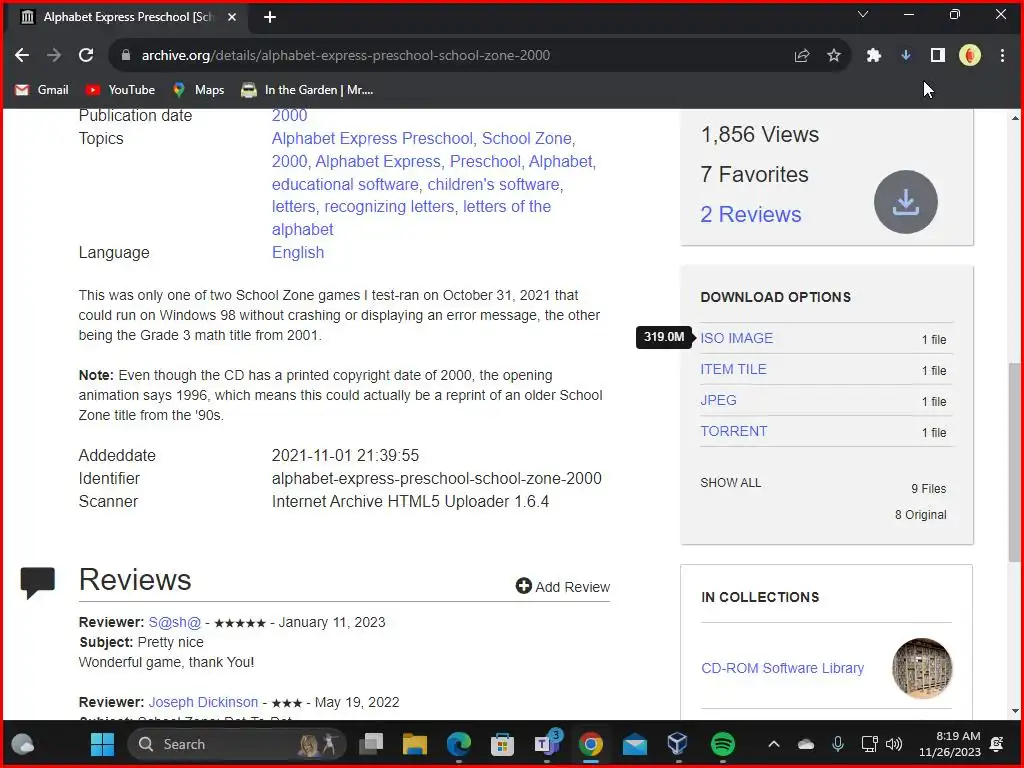The width and height of the screenshot is (1024, 768).
Task: Click the round download button
Action: point(906,202)
